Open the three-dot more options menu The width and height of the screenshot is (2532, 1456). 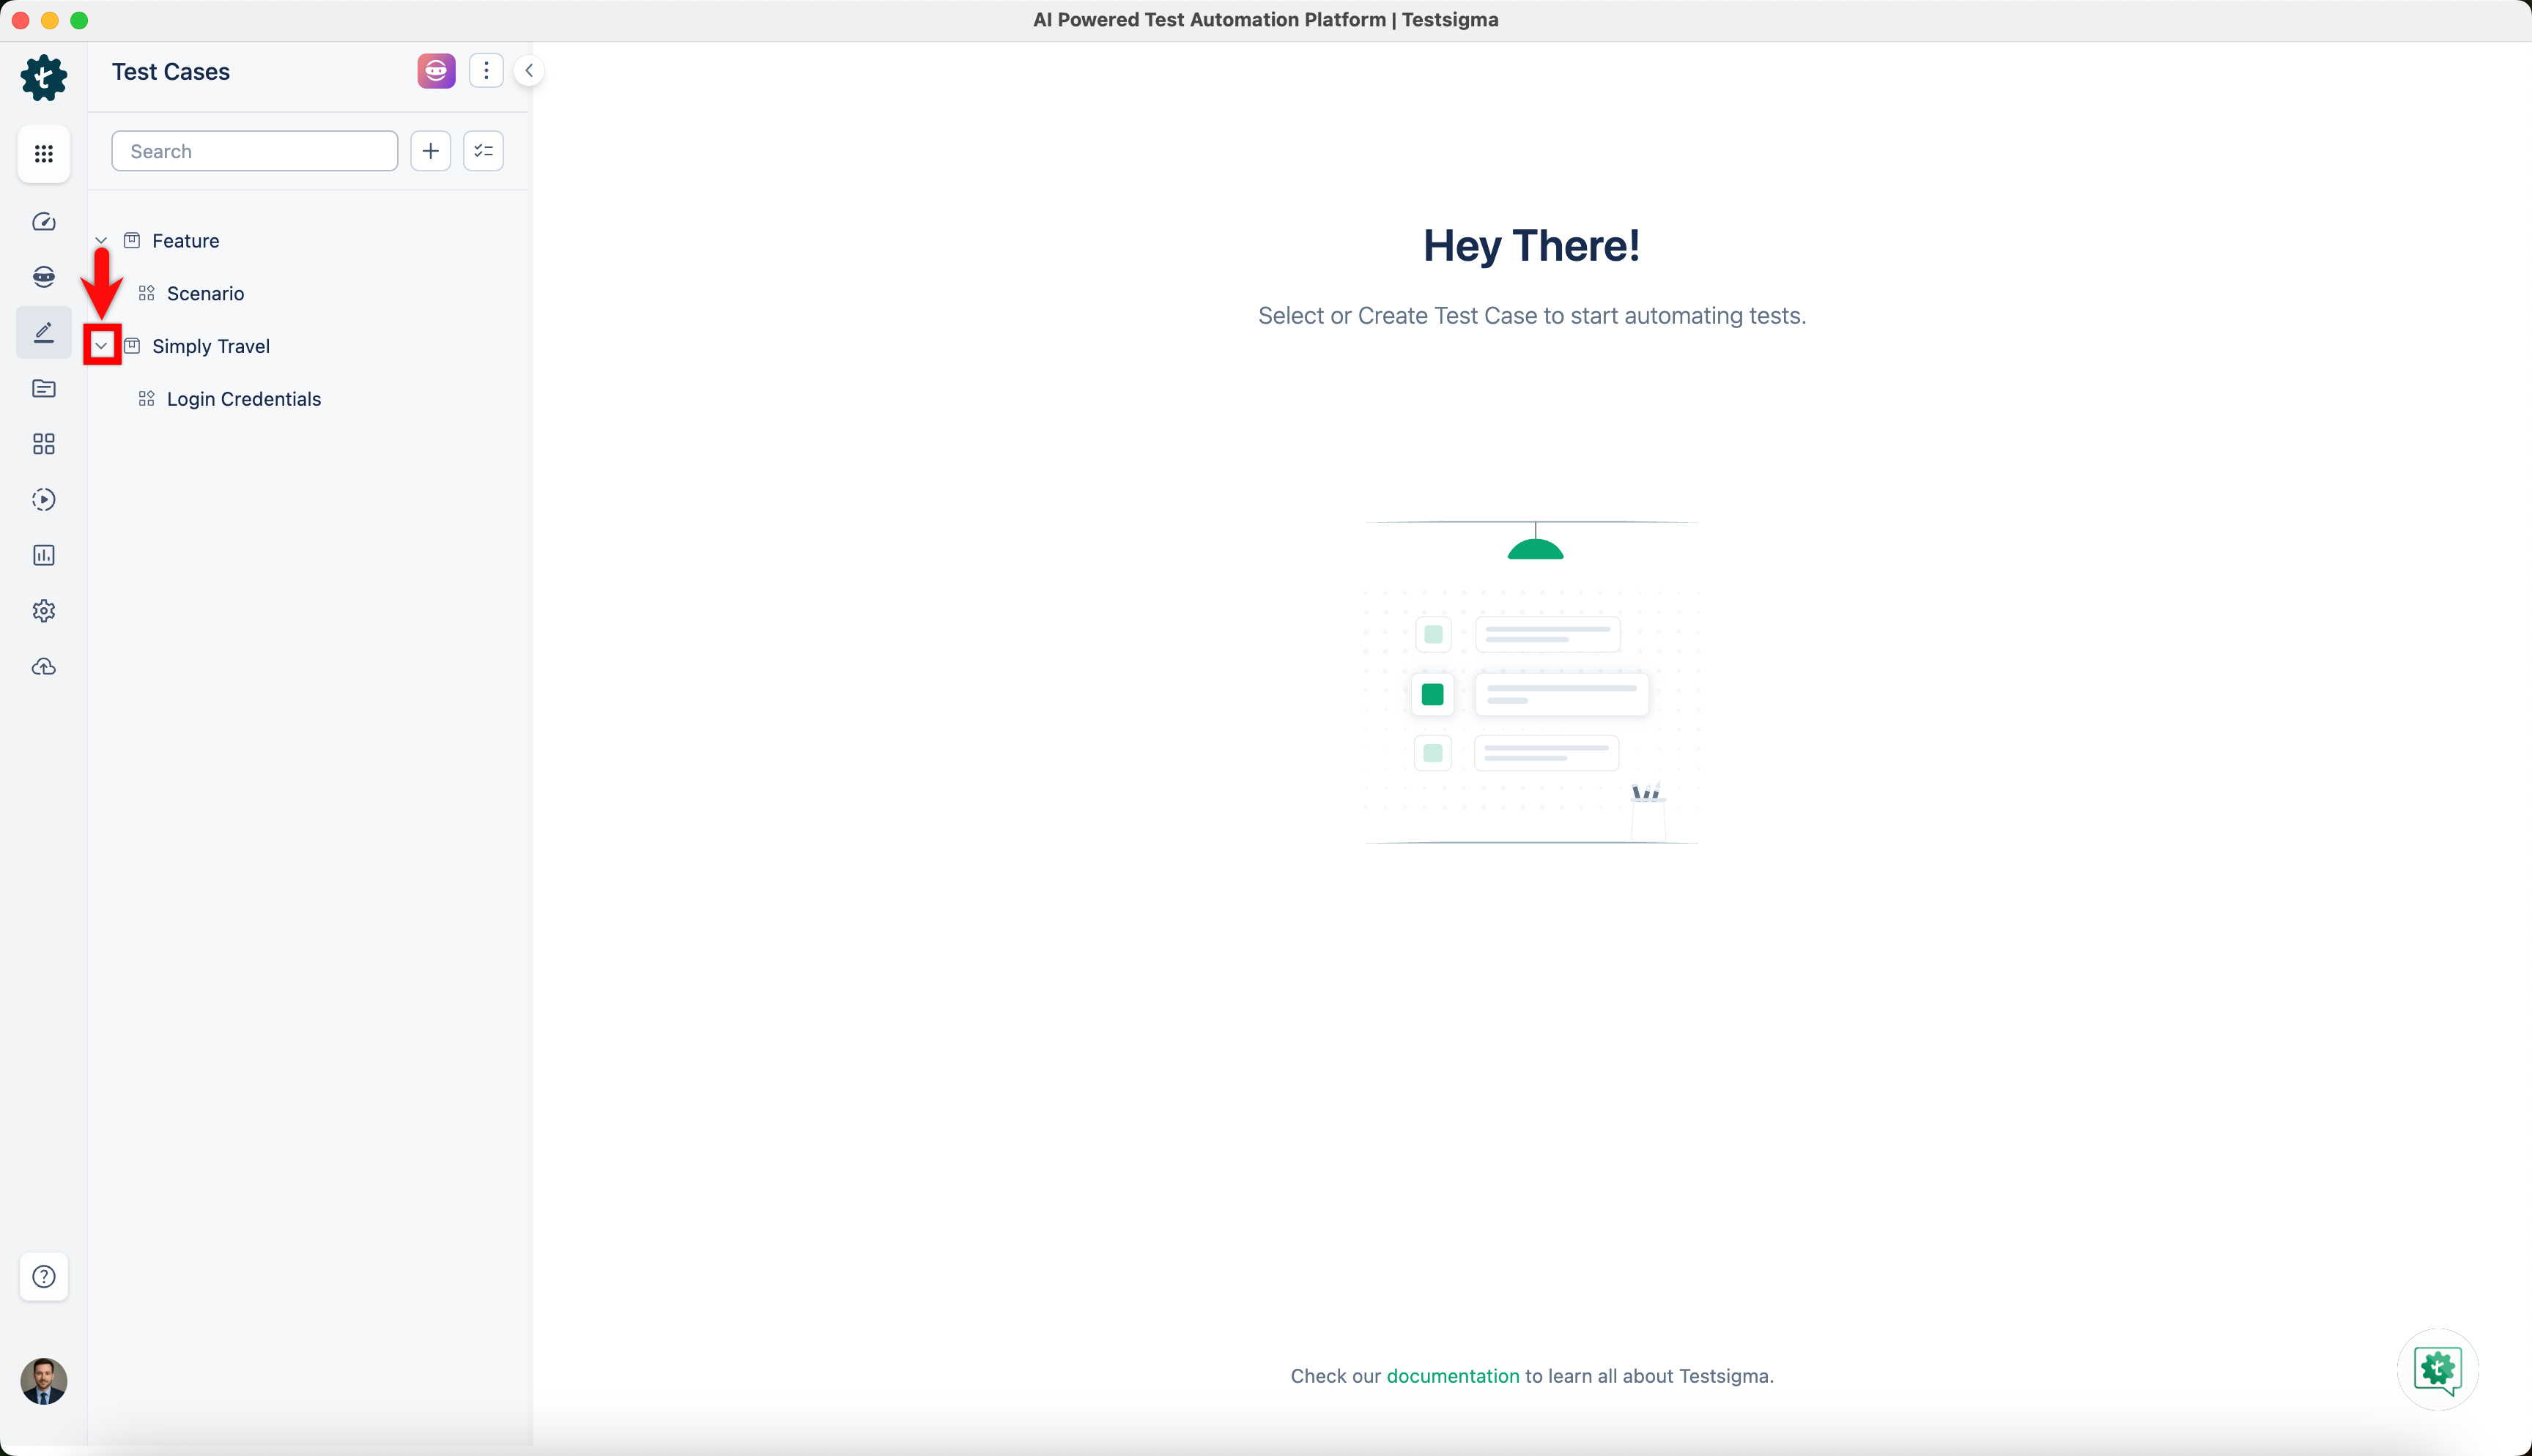point(486,71)
